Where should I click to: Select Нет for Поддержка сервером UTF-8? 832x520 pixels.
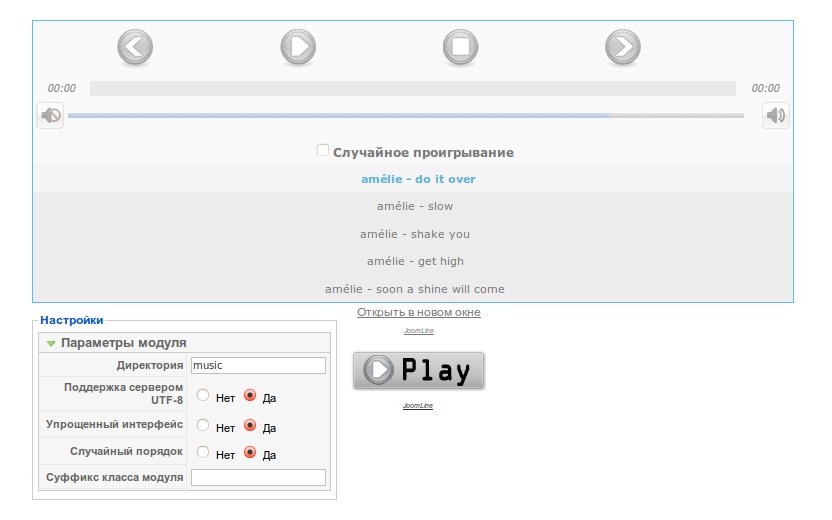[204, 396]
